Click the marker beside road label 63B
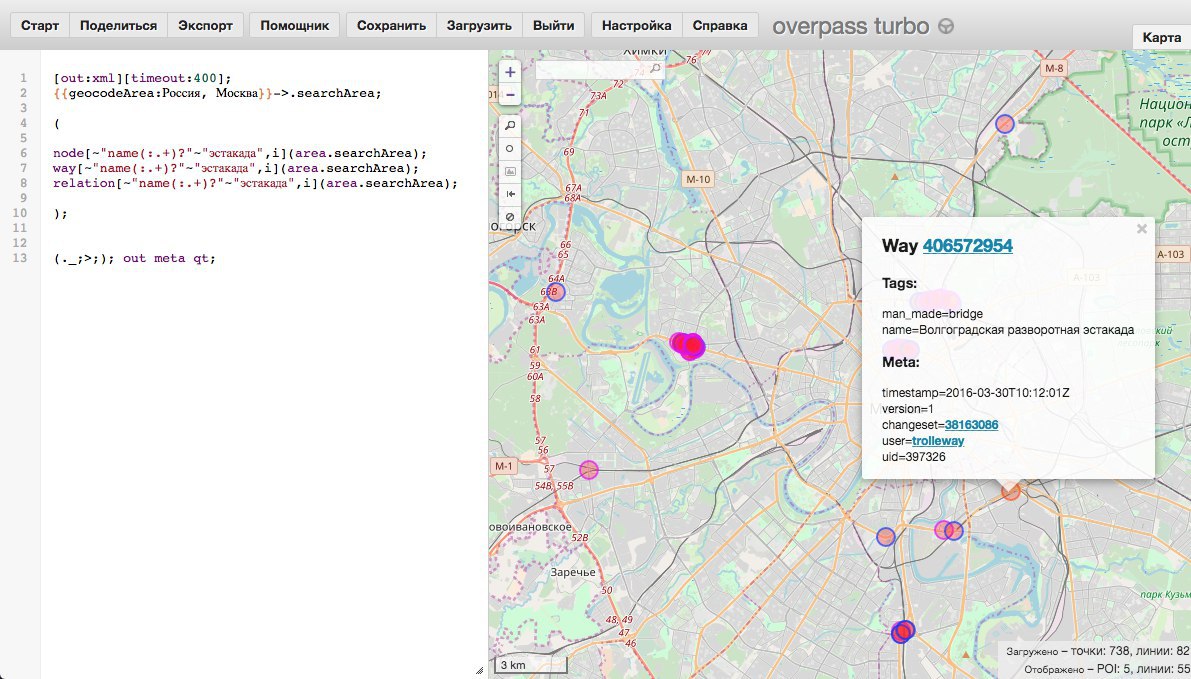 point(556,292)
